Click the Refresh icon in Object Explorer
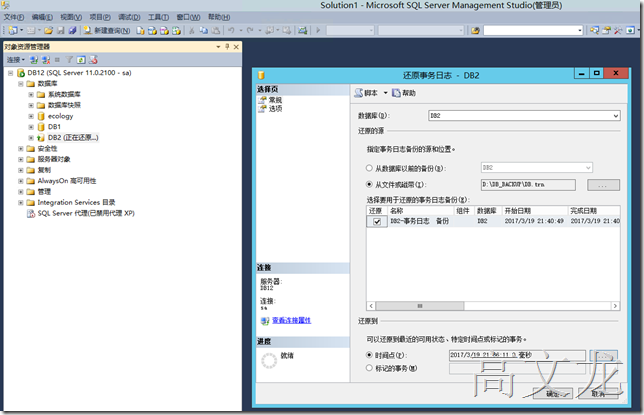 [x=81, y=60]
